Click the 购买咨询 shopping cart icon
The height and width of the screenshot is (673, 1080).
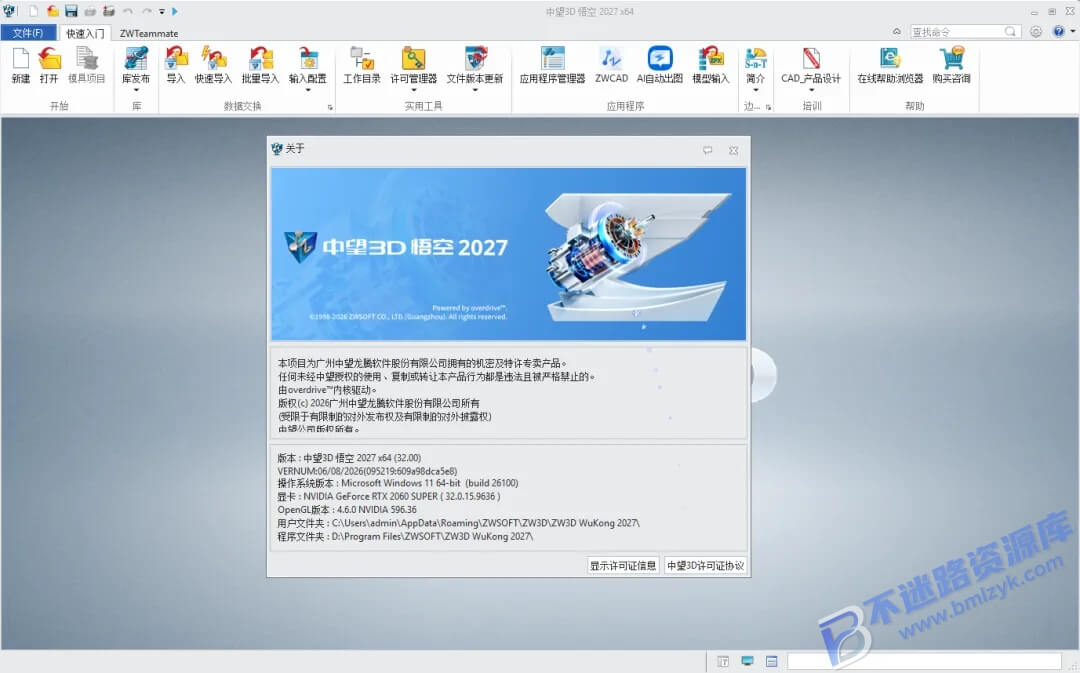952,59
